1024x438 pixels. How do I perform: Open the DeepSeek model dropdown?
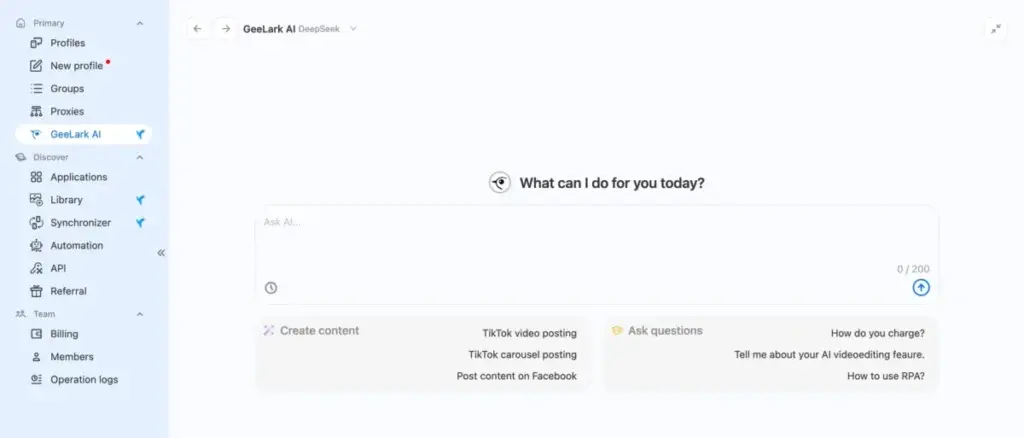[x=353, y=29]
